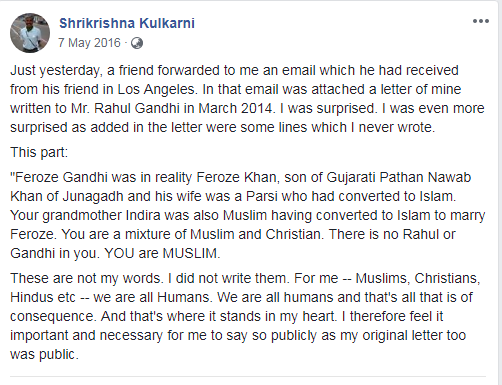502x385 pixels.
Task: Click the words 'Los Angeles' in the post
Action: [156, 89]
